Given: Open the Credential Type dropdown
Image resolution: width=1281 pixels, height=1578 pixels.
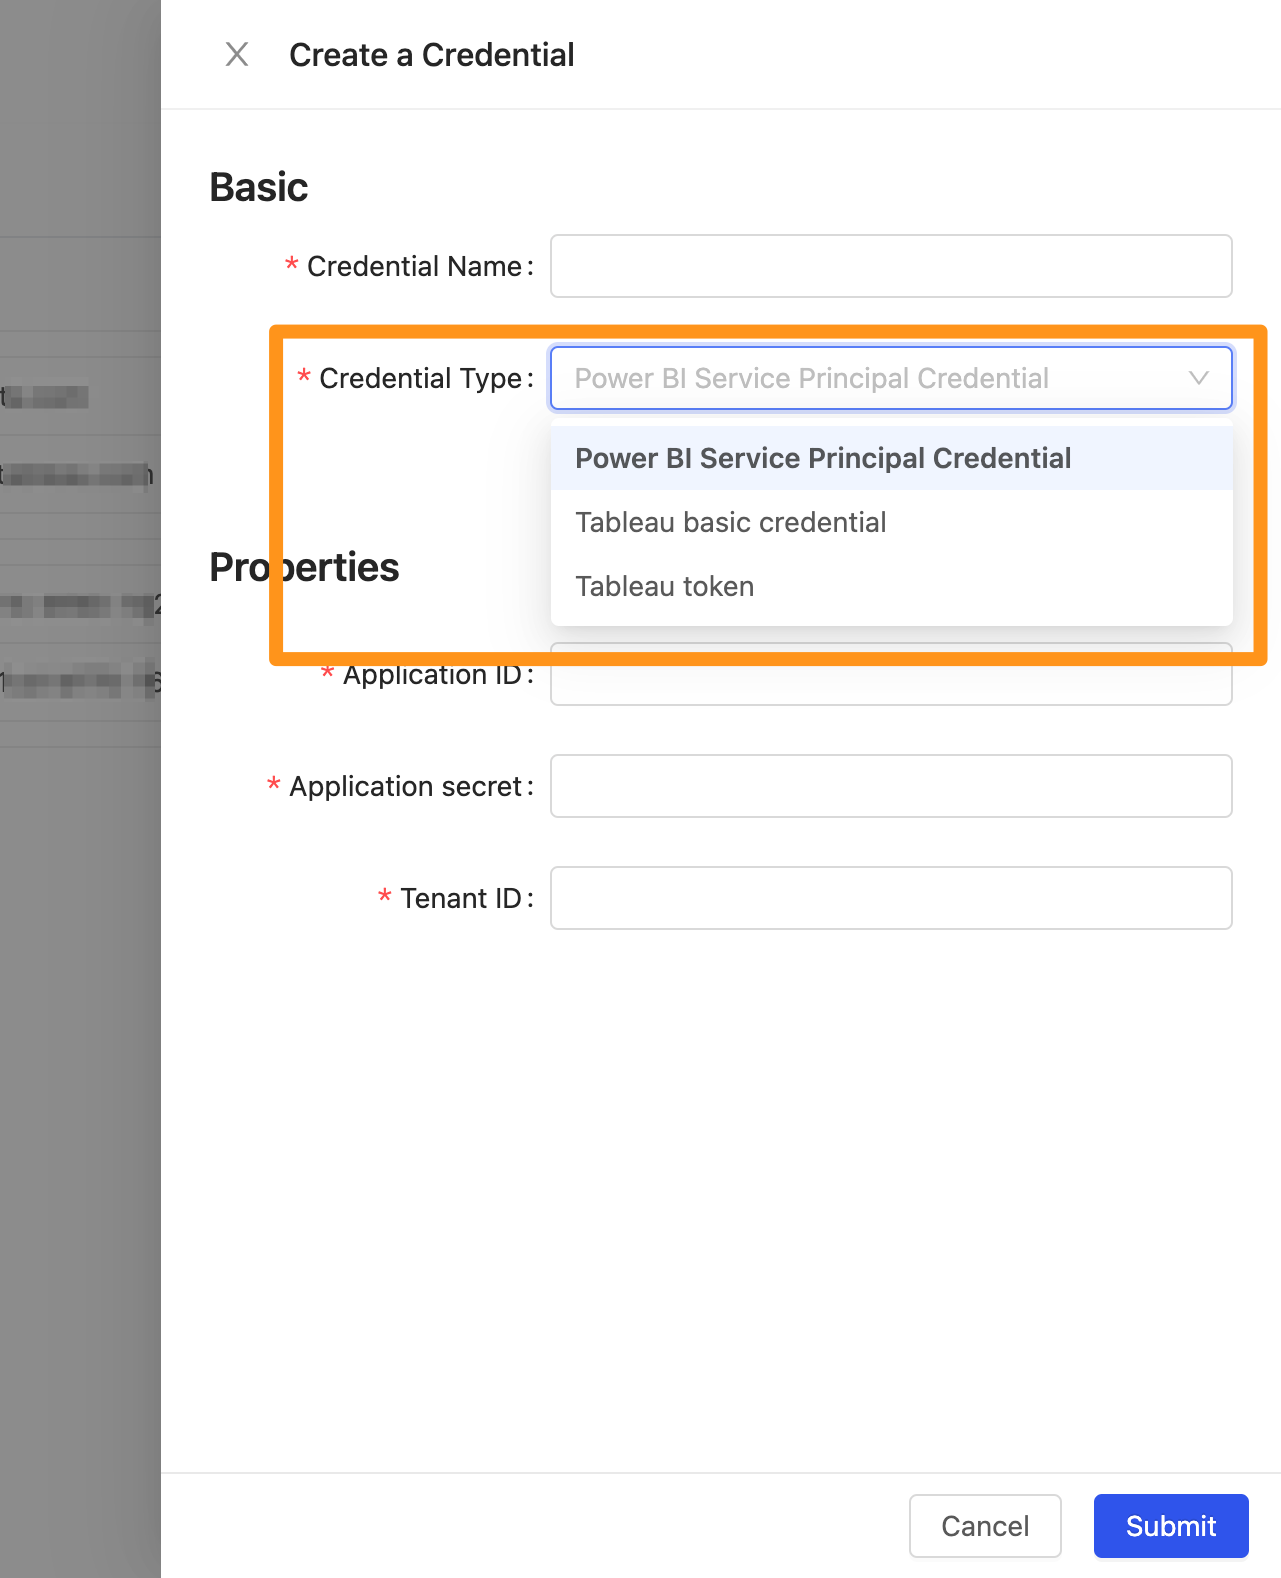Looking at the screenshot, I should coord(891,378).
